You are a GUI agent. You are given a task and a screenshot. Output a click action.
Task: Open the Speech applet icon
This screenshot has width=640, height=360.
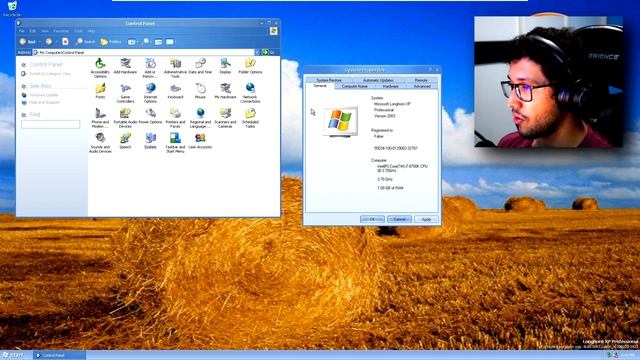click(x=125, y=141)
